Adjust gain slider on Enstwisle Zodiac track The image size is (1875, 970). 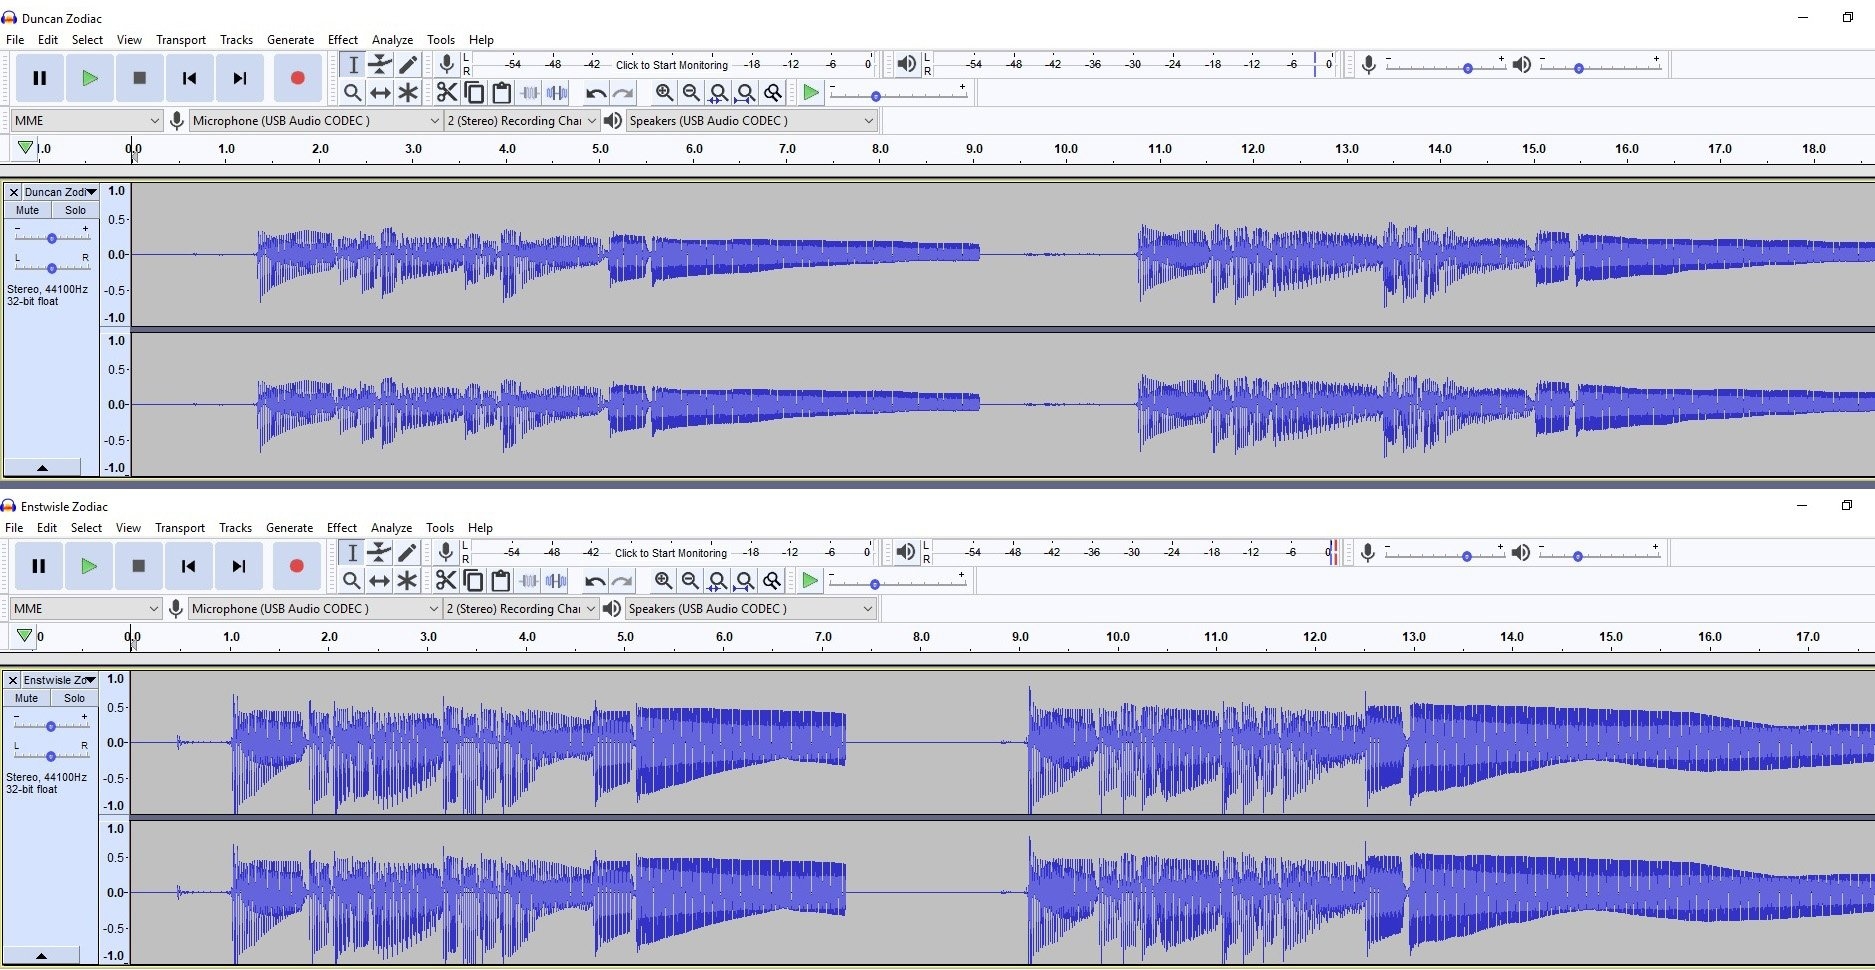[x=51, y=726]
